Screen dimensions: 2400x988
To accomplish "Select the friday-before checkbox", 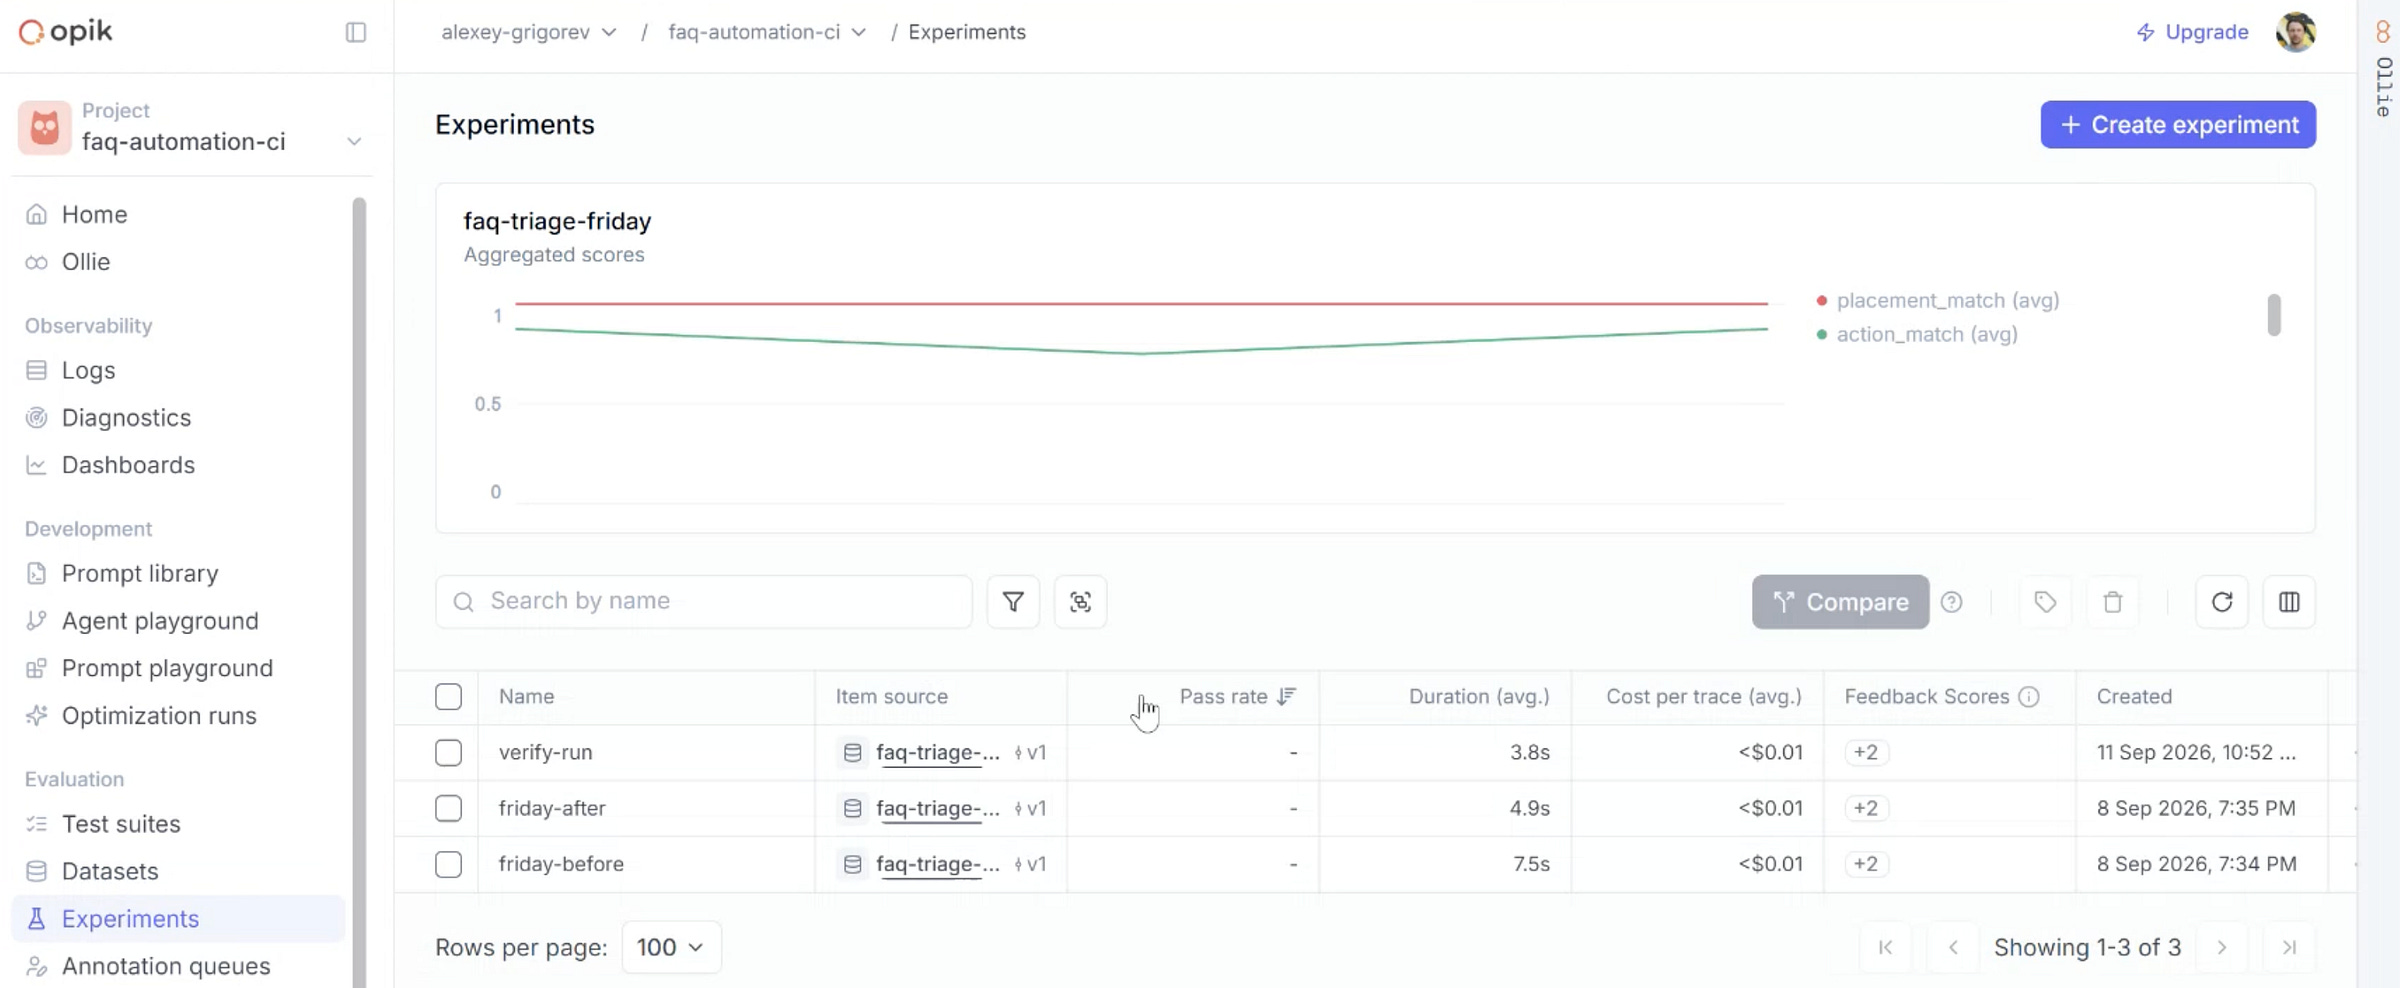I will [x=448, y=864].
